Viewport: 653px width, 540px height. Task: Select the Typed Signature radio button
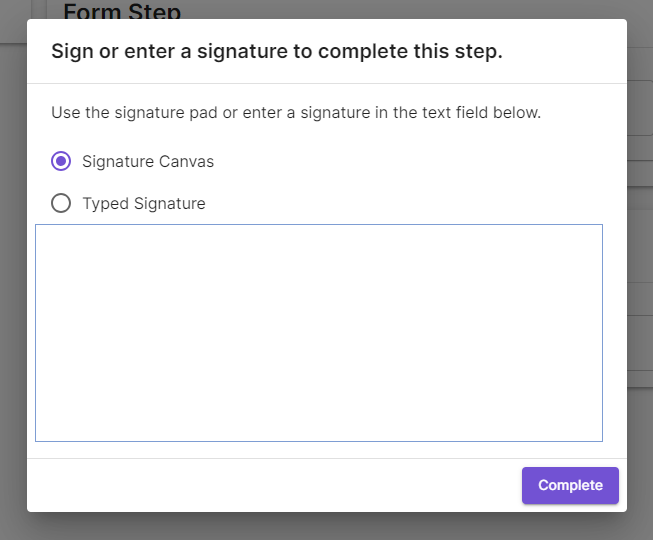61,204
